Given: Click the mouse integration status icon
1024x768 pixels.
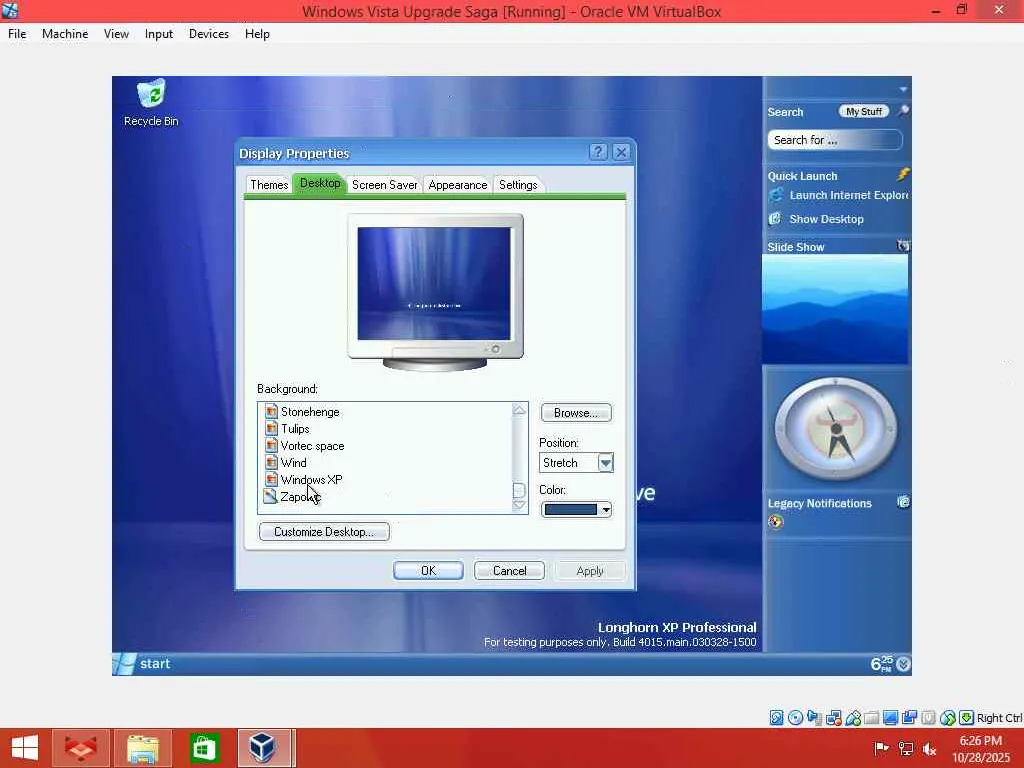Looking at the screenshot, I should coord(948,718).
